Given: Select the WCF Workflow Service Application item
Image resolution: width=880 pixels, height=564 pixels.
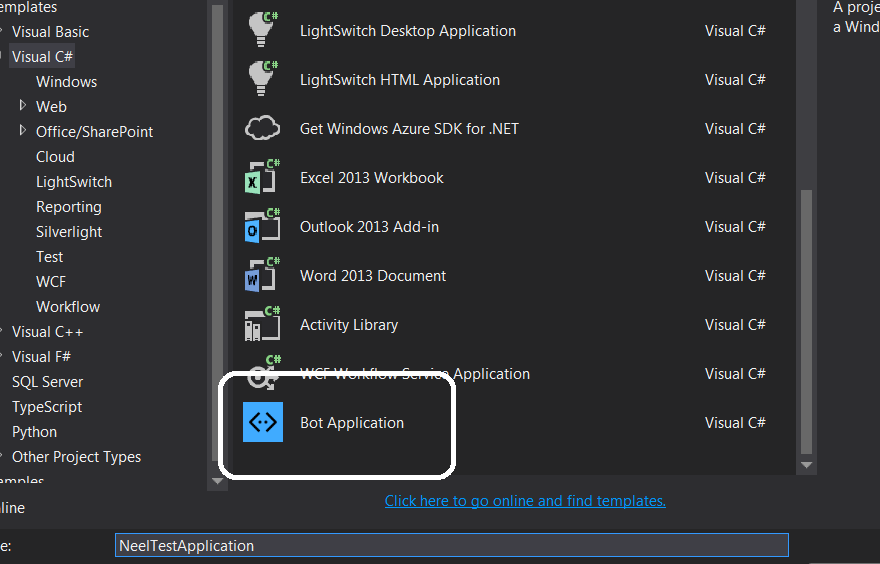Looking at the screenshot, I should [x=415, y=374].
